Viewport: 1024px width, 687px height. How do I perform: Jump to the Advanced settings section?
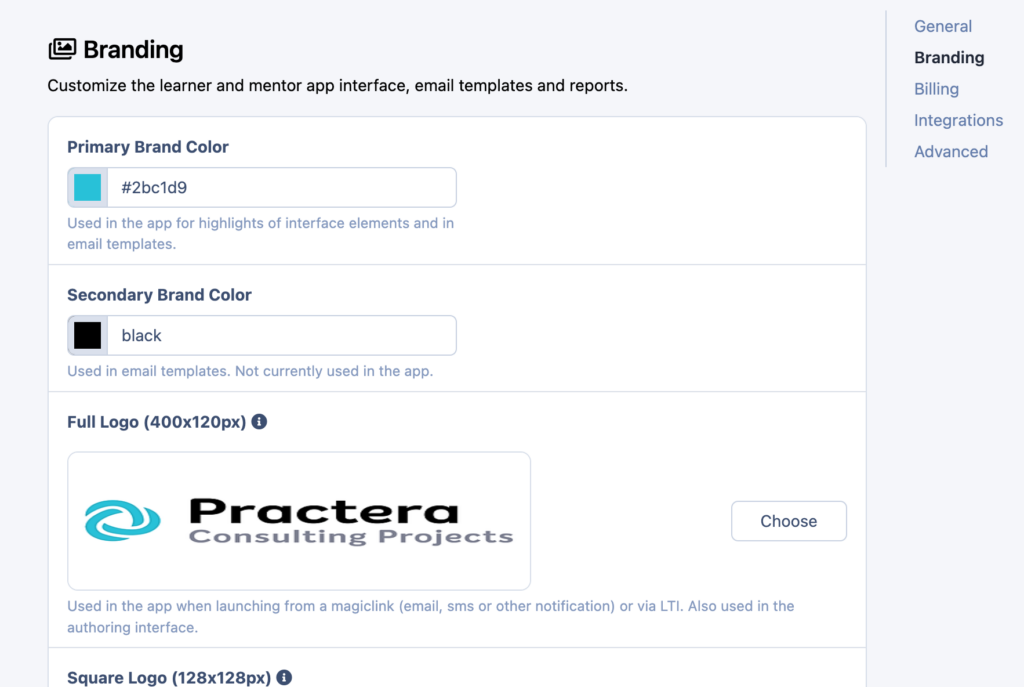951,152
